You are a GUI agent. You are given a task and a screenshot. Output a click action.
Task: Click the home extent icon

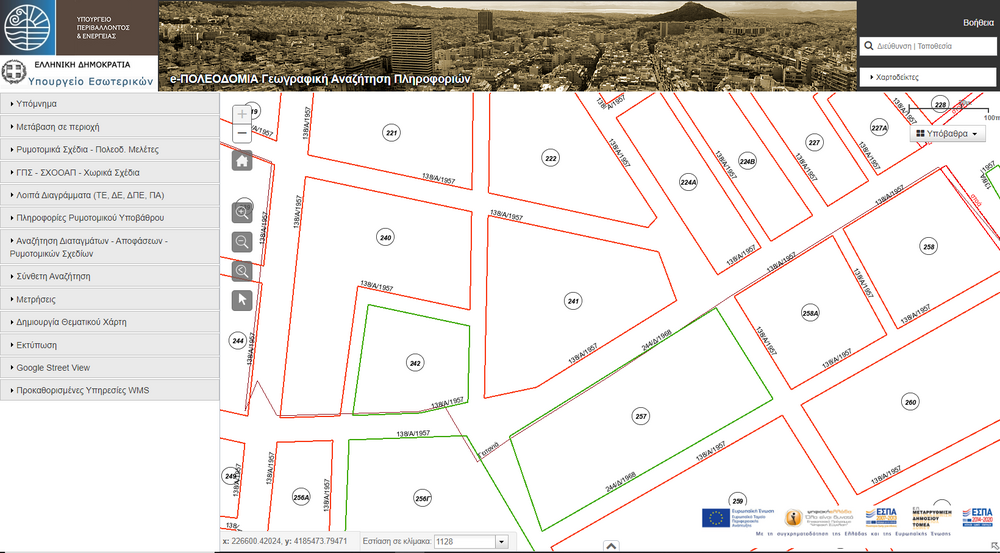[x=242, y=160]
